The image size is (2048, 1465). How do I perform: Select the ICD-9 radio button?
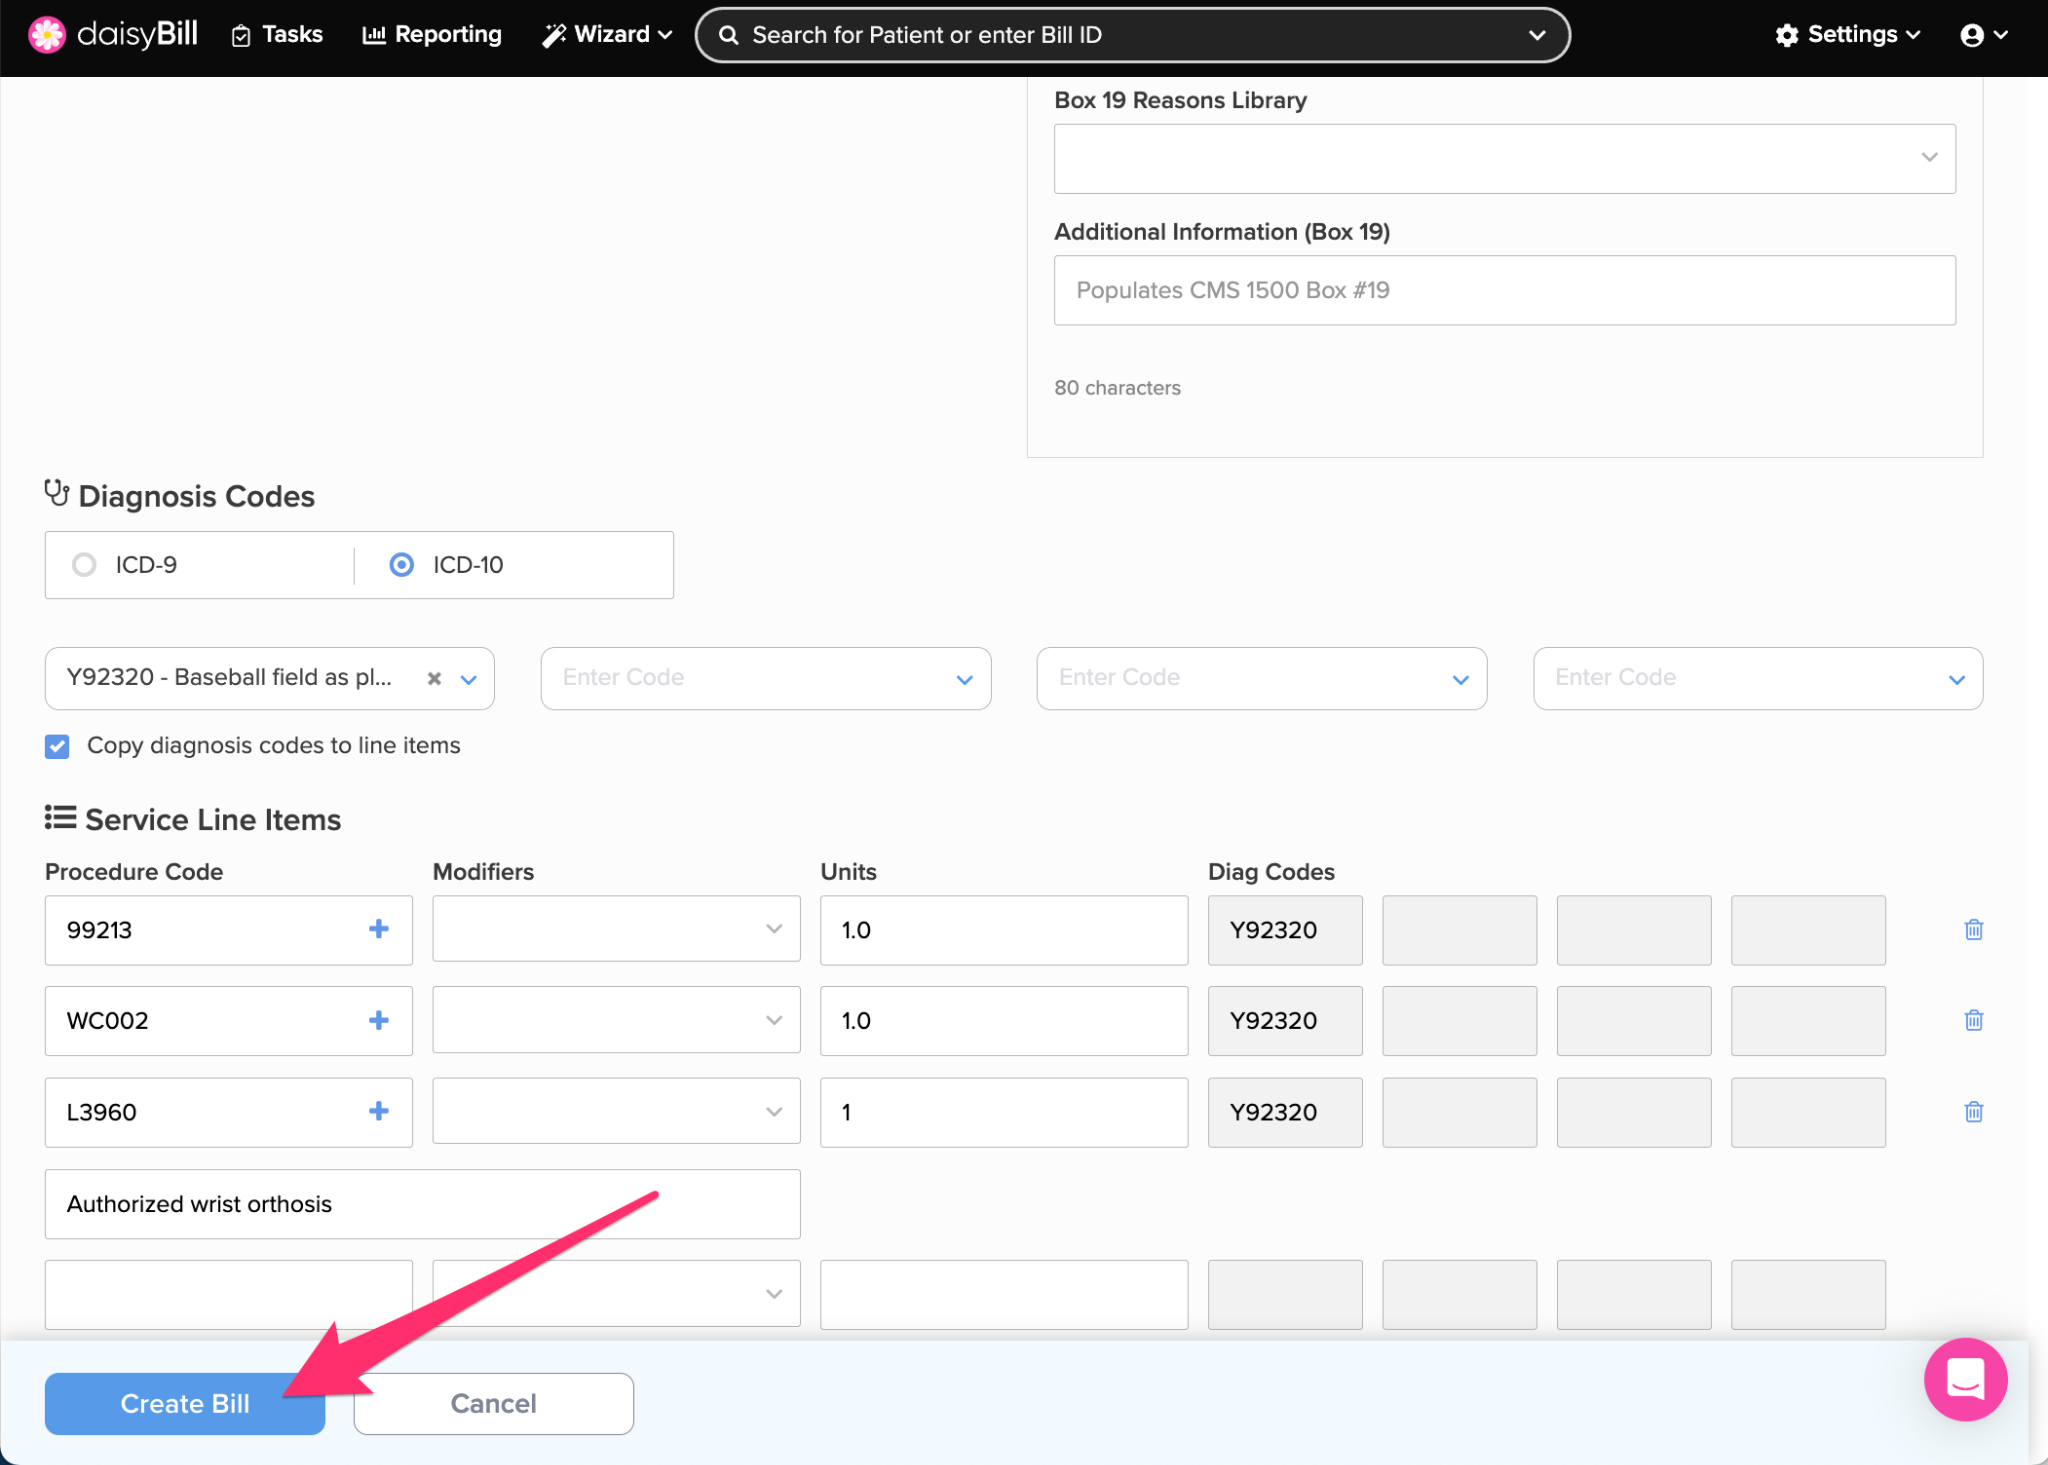[x=85, y=565]
